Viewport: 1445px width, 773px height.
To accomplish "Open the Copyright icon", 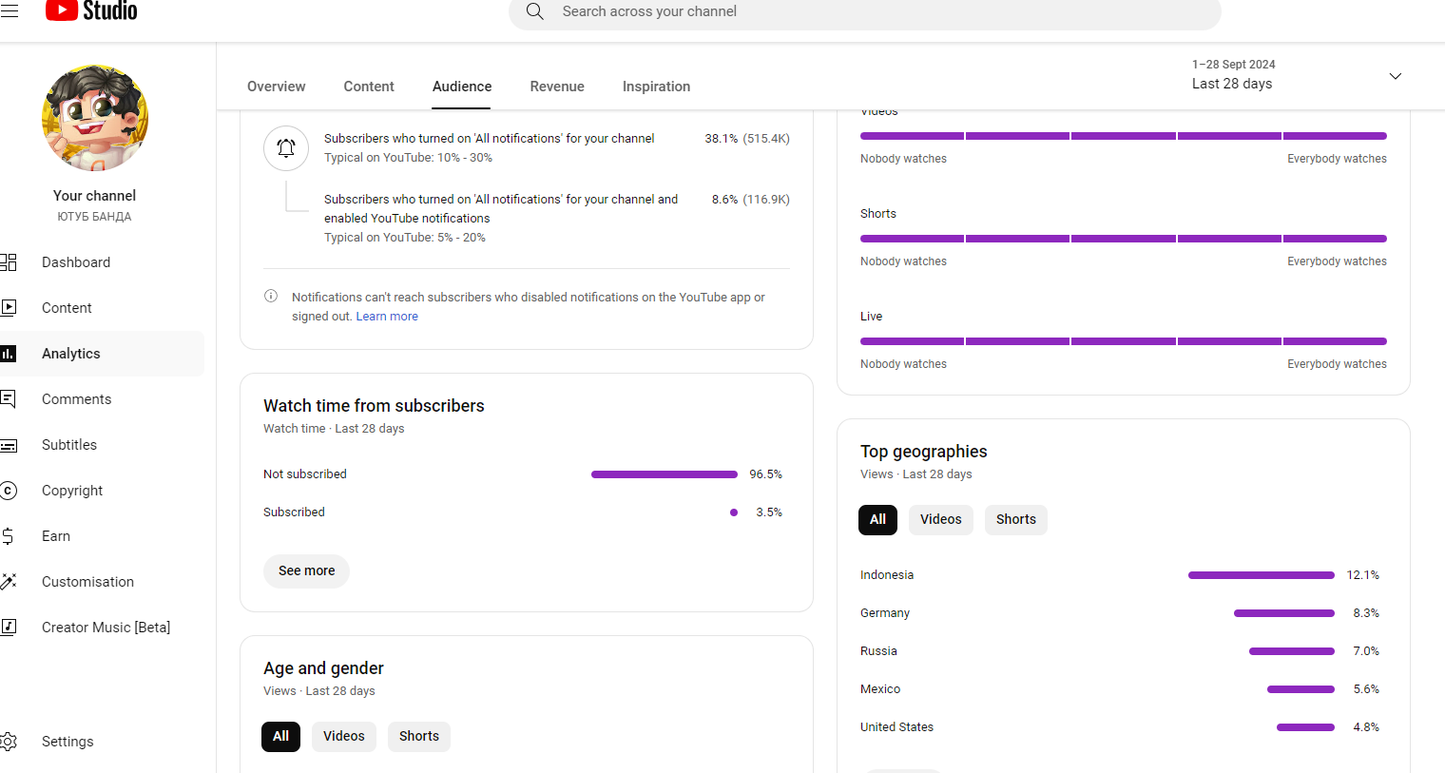I will 8,490.
